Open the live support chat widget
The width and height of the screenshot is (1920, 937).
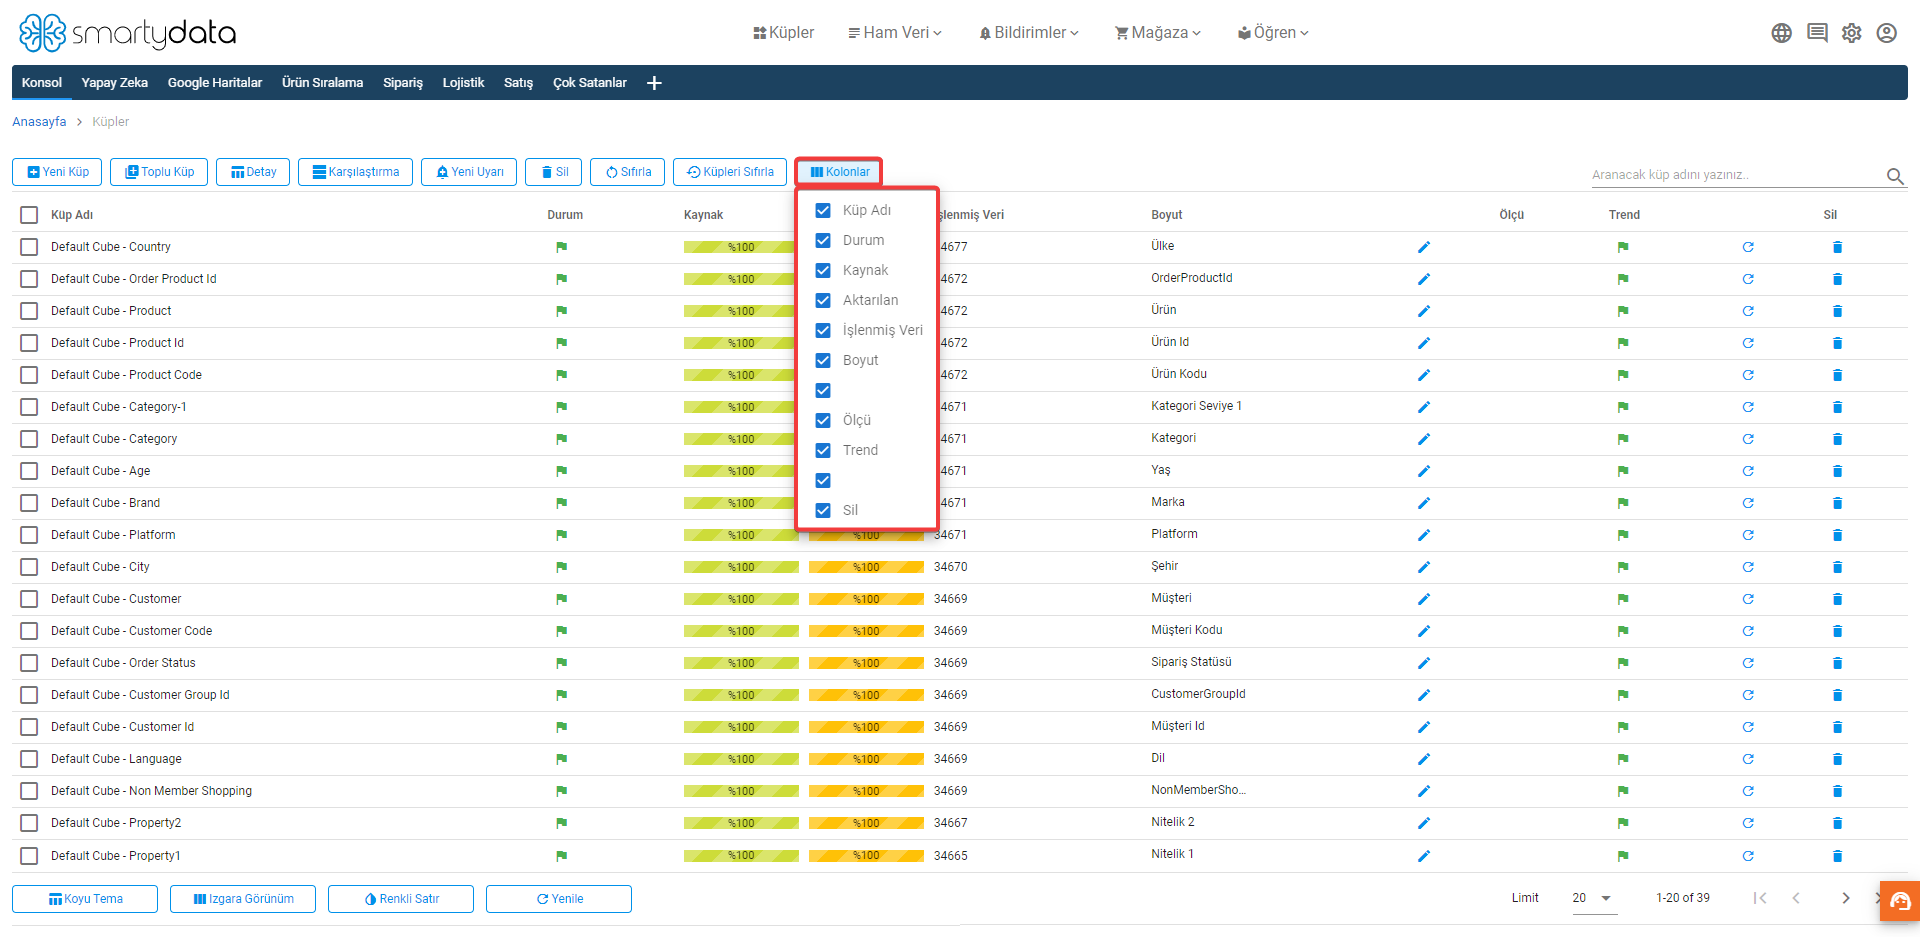[x=1900, y=901]
